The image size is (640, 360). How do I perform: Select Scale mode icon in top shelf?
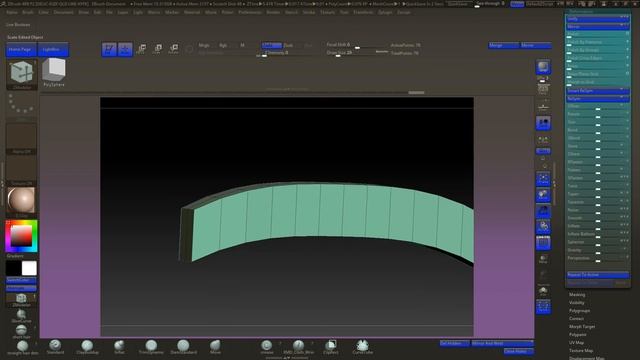point(157,49)
